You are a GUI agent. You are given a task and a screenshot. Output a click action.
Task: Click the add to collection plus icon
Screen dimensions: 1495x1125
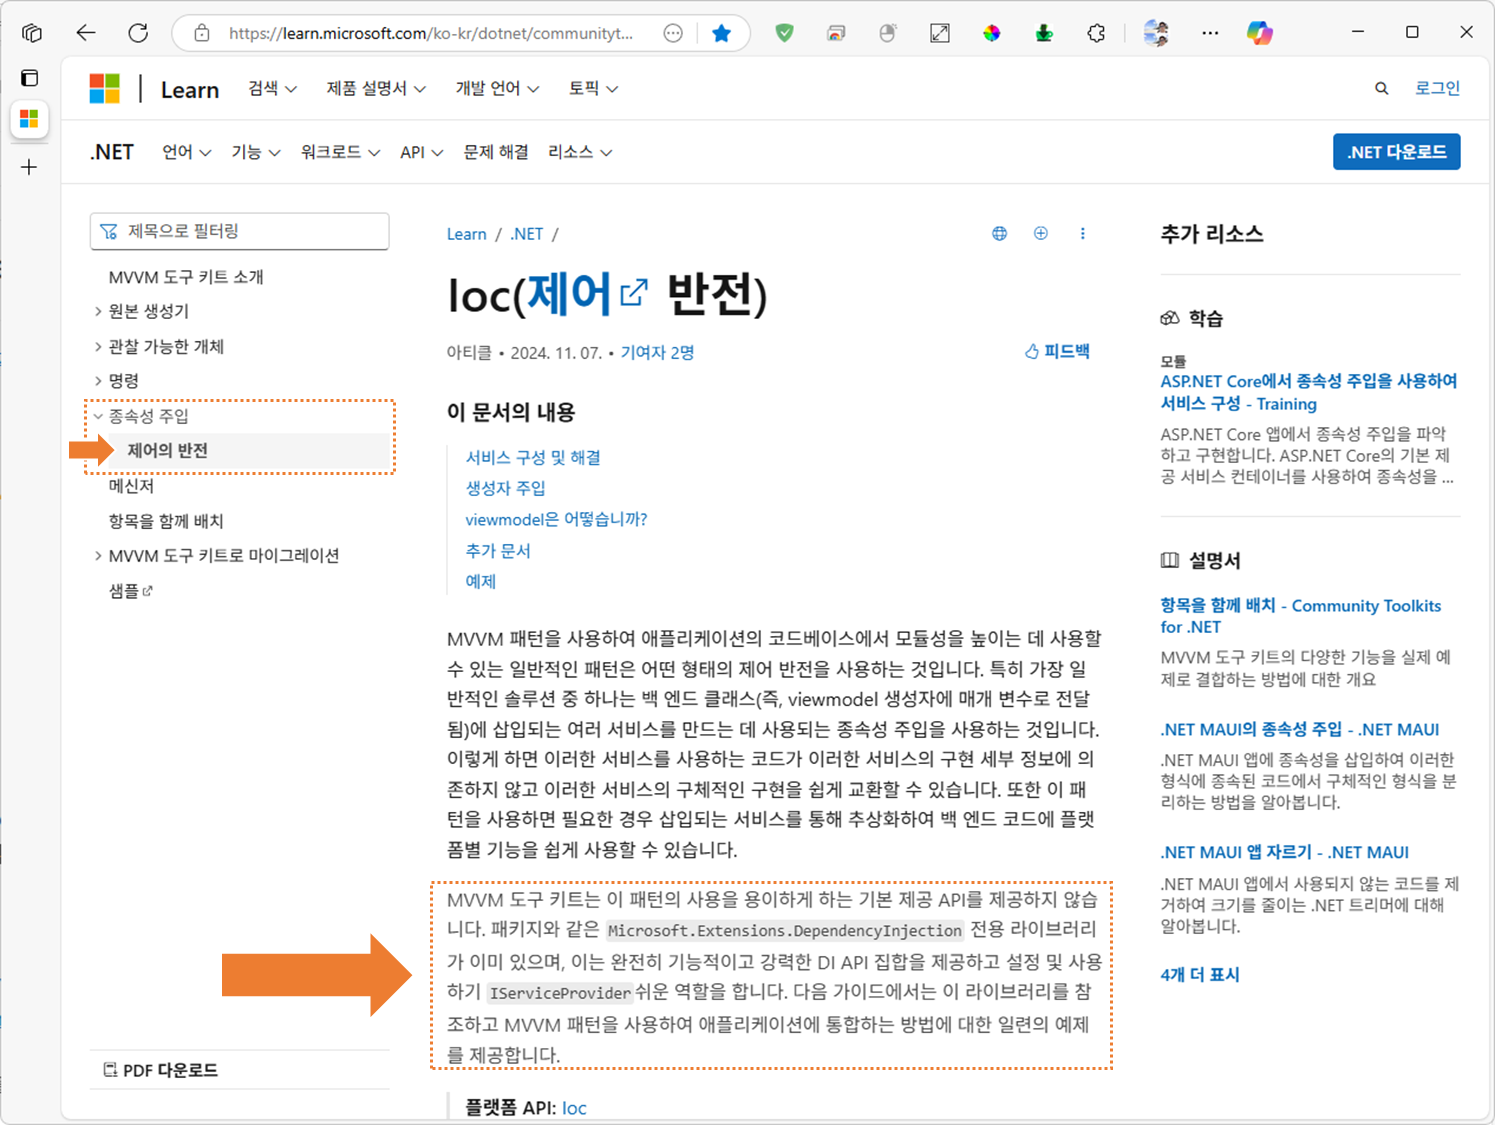(1041, 233)
